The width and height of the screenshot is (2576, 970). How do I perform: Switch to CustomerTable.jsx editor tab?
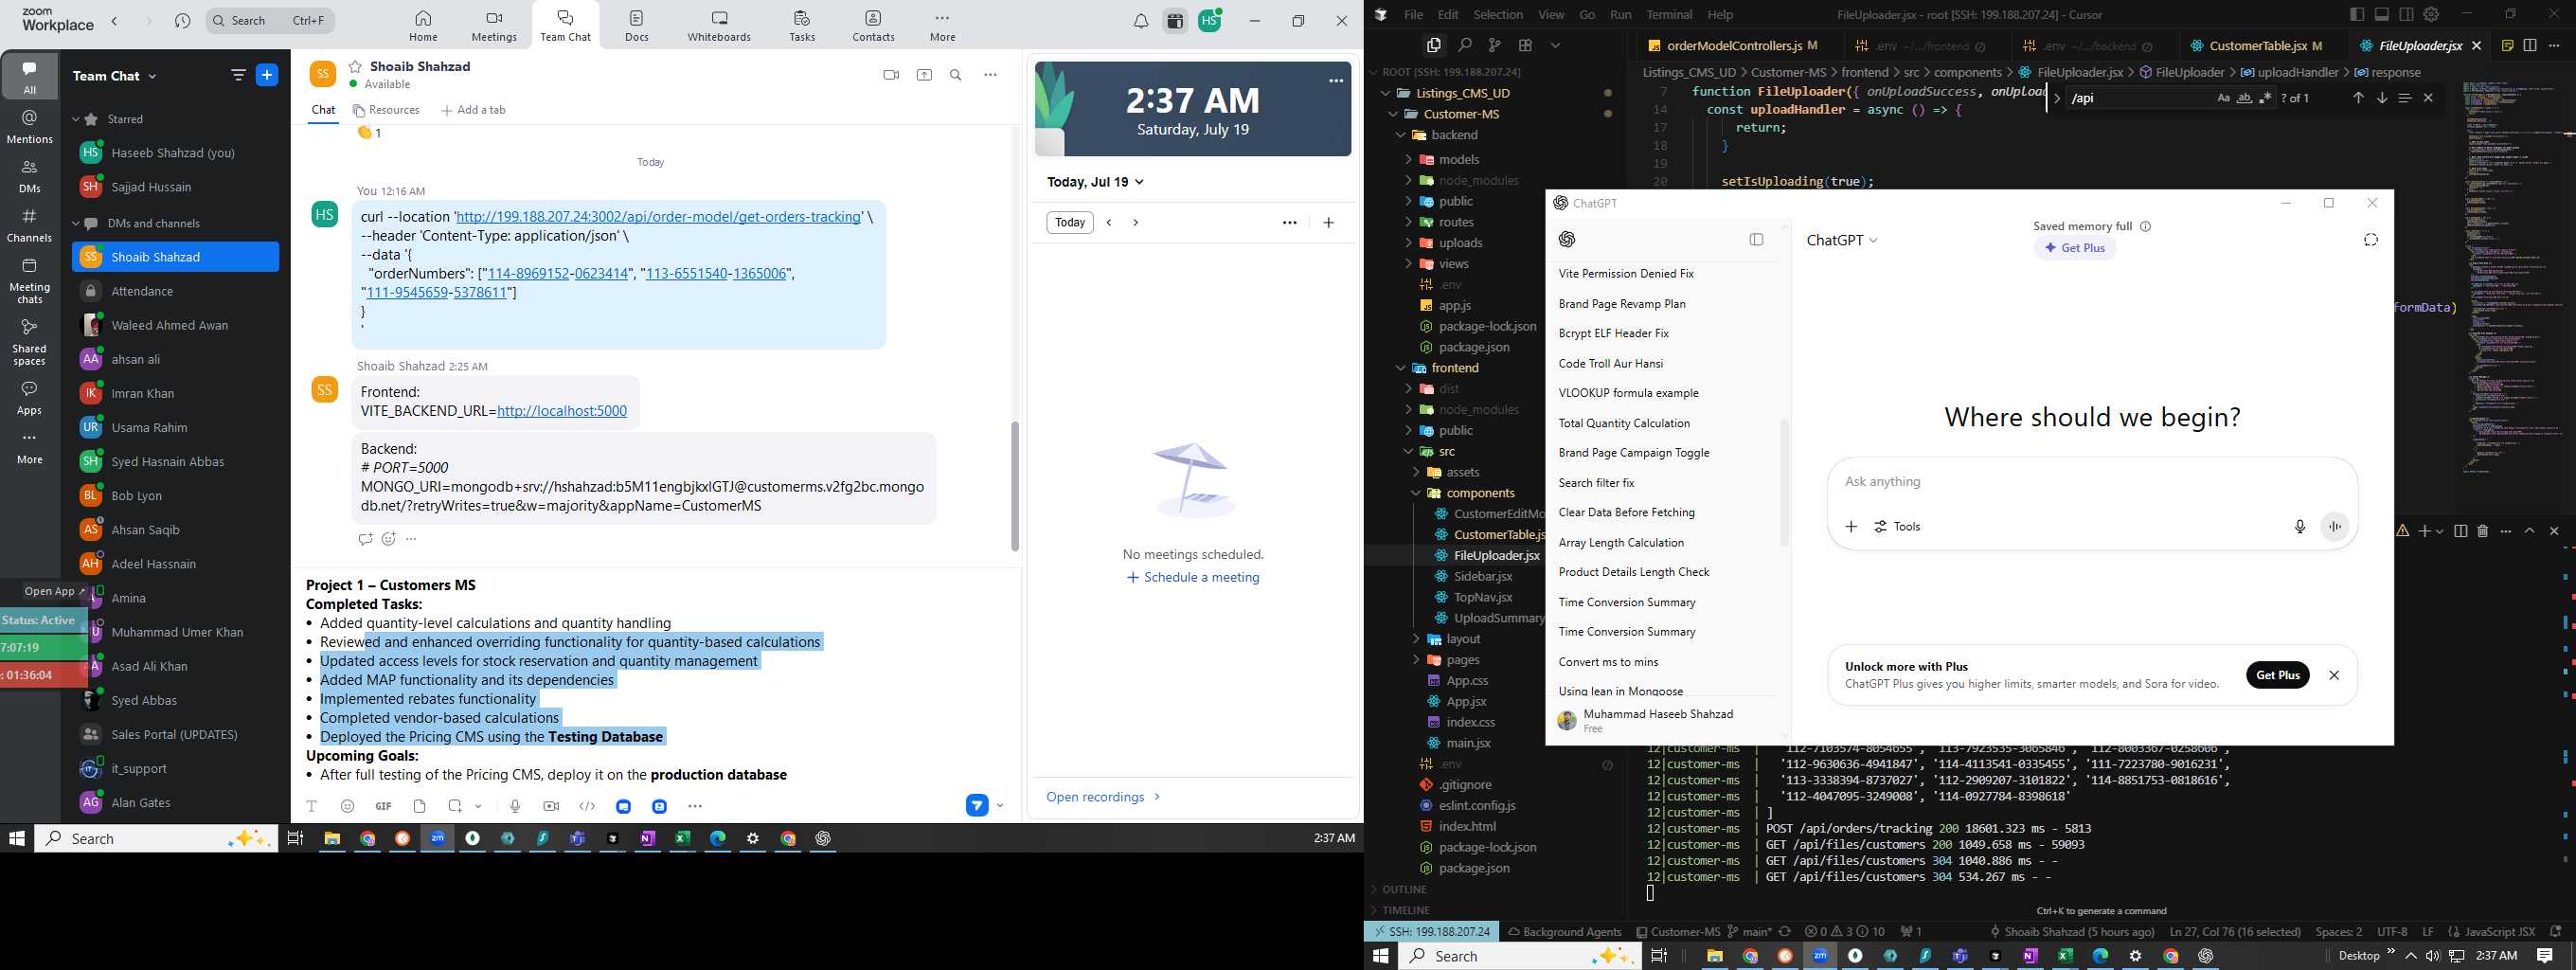coord(2256,45)
